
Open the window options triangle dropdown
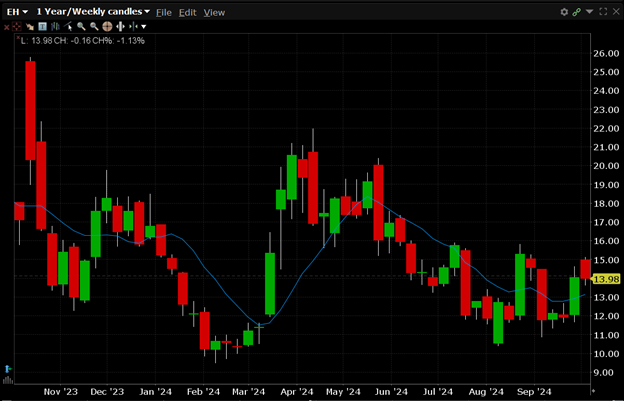click(590, 11)
